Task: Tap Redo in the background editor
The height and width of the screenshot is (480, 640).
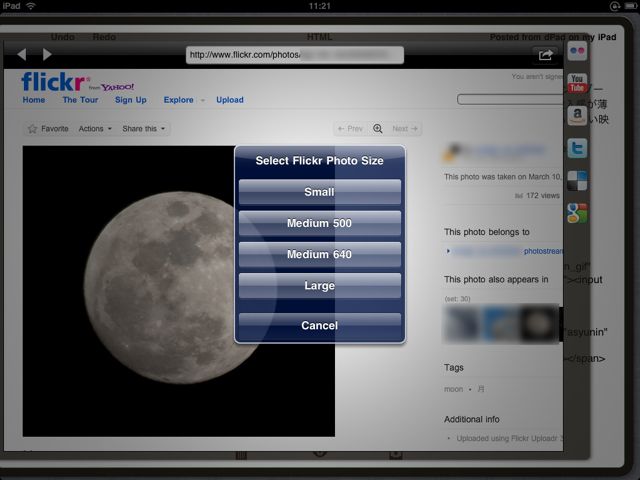Action: coord(104,37)
